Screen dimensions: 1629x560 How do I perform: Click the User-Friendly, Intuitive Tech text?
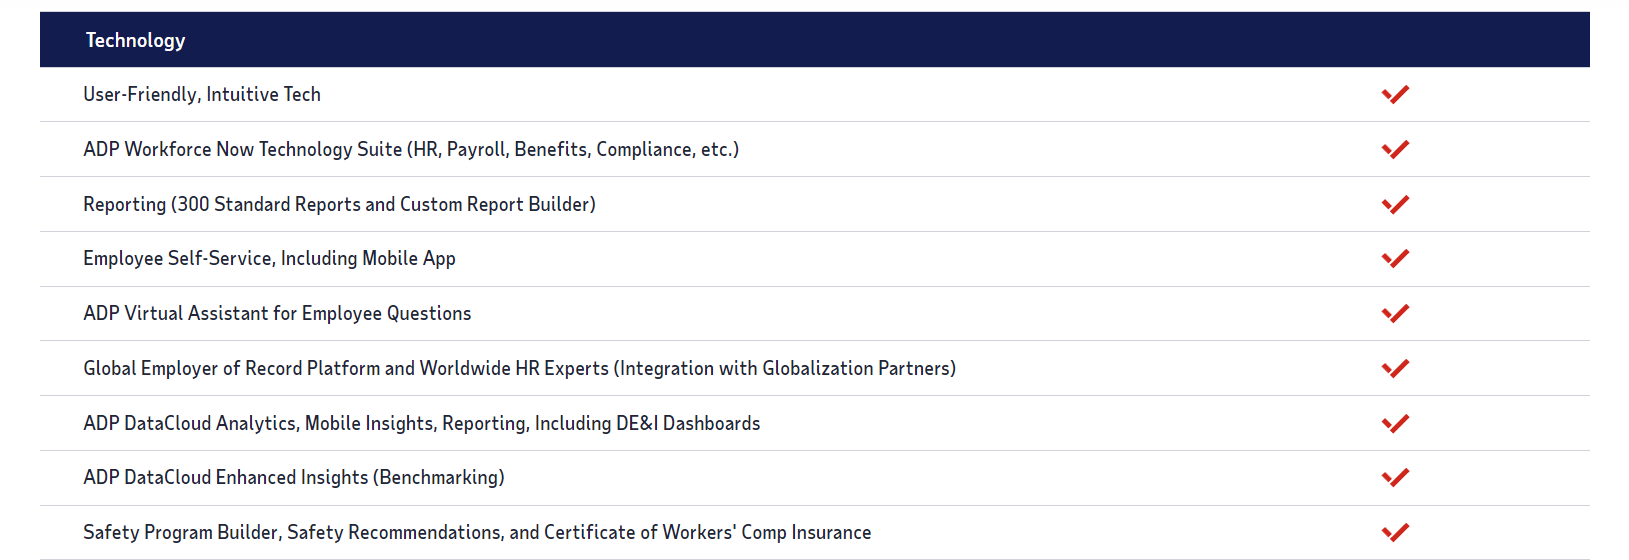pos(202,94)
